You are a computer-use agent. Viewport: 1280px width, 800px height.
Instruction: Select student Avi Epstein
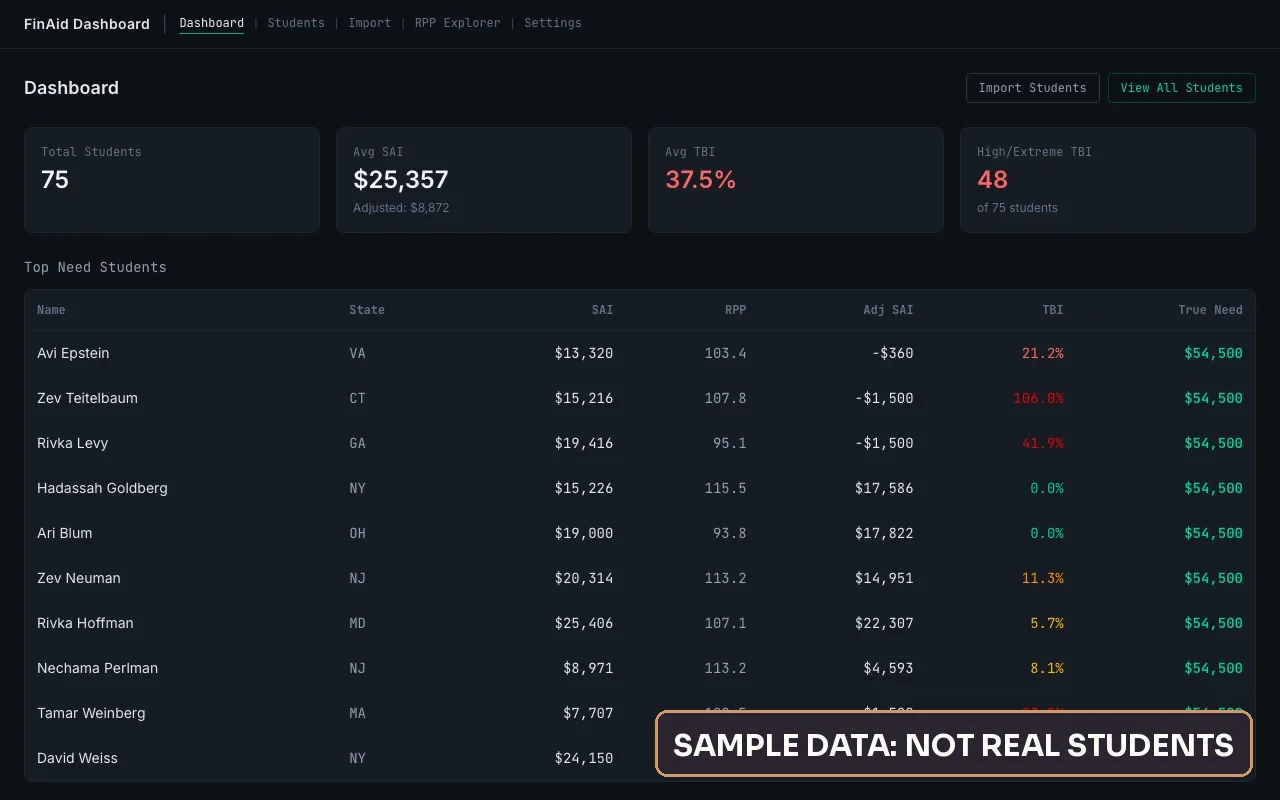pos(73,353)
